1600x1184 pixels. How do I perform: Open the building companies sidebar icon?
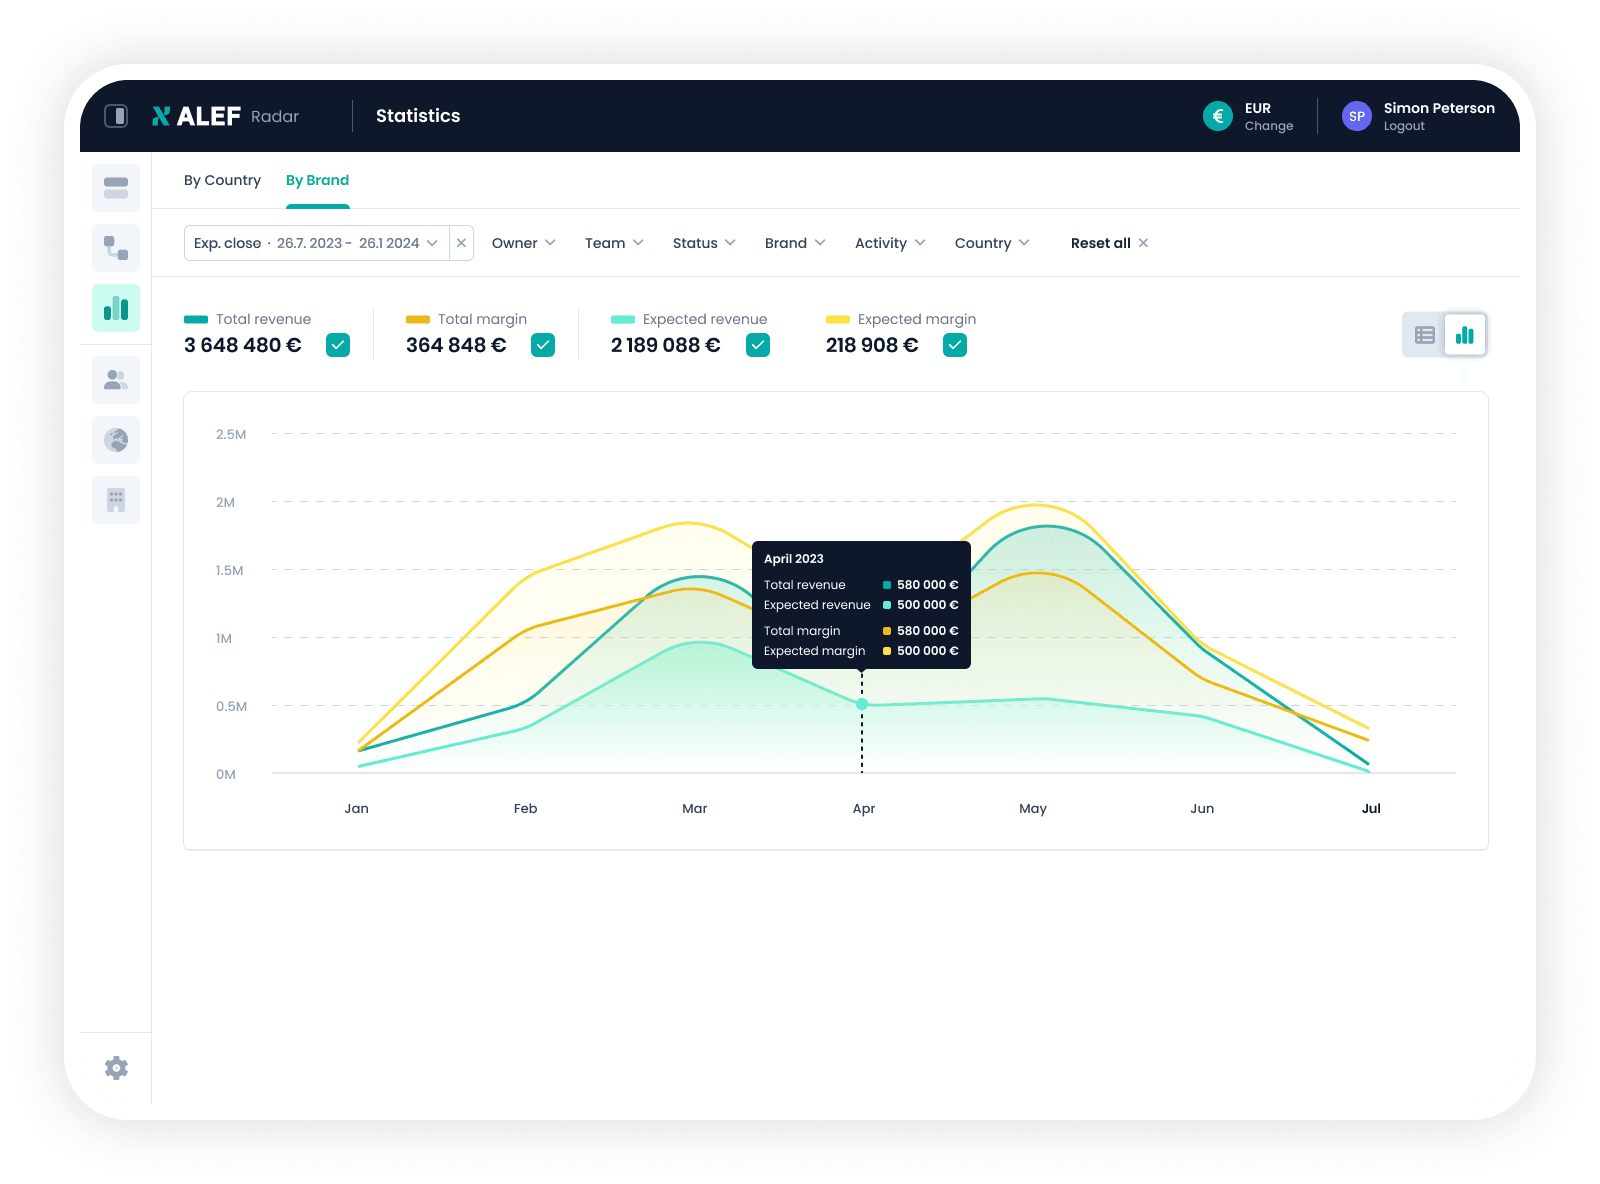coord(116,500)
